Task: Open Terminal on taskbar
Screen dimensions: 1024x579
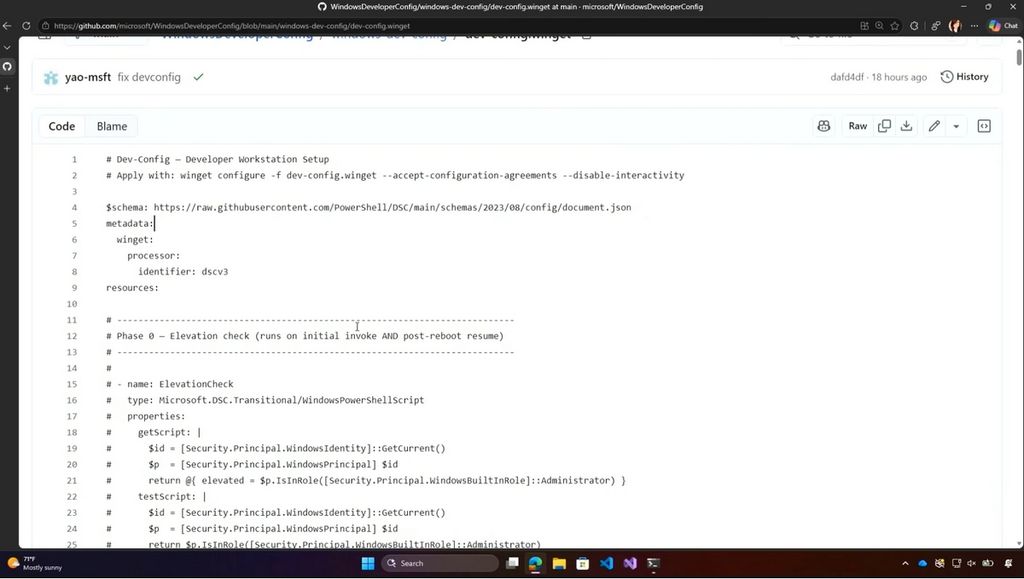Action: [x=653, y=563]
